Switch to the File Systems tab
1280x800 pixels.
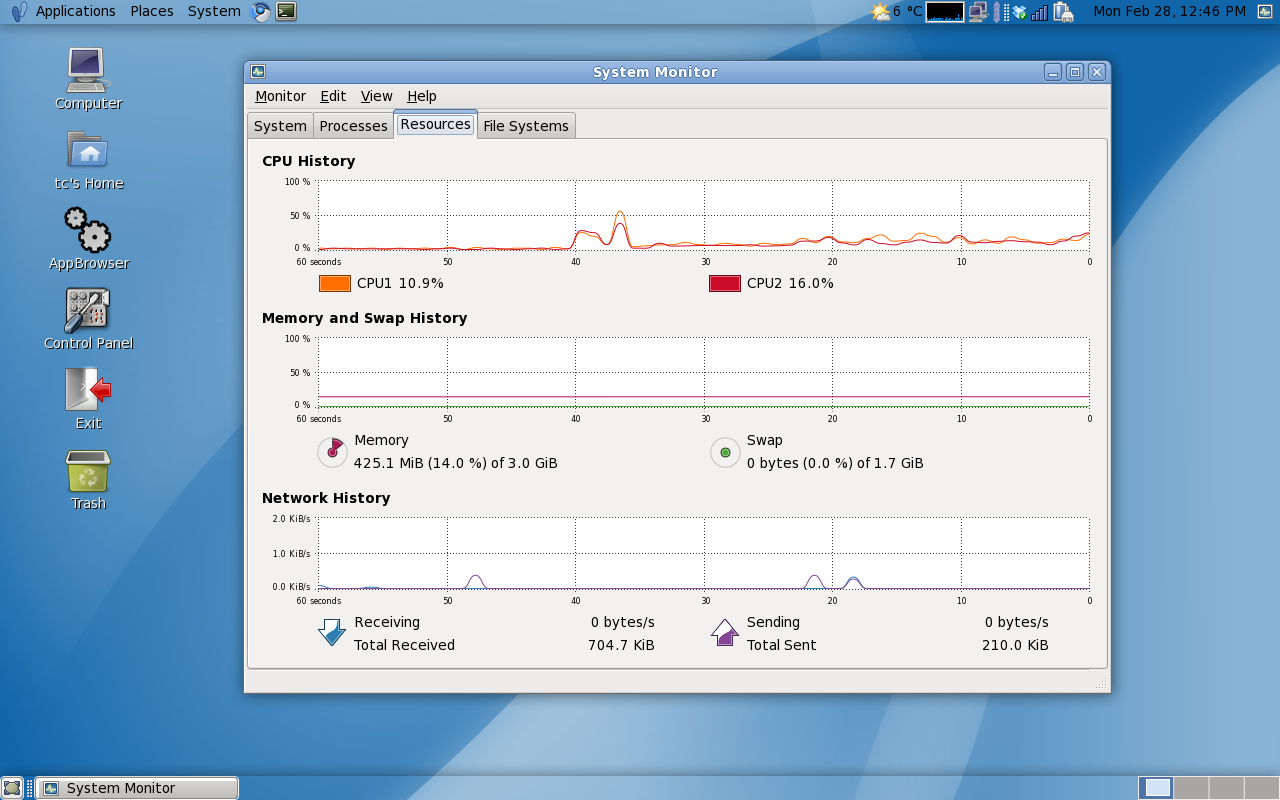pos(525,126)
